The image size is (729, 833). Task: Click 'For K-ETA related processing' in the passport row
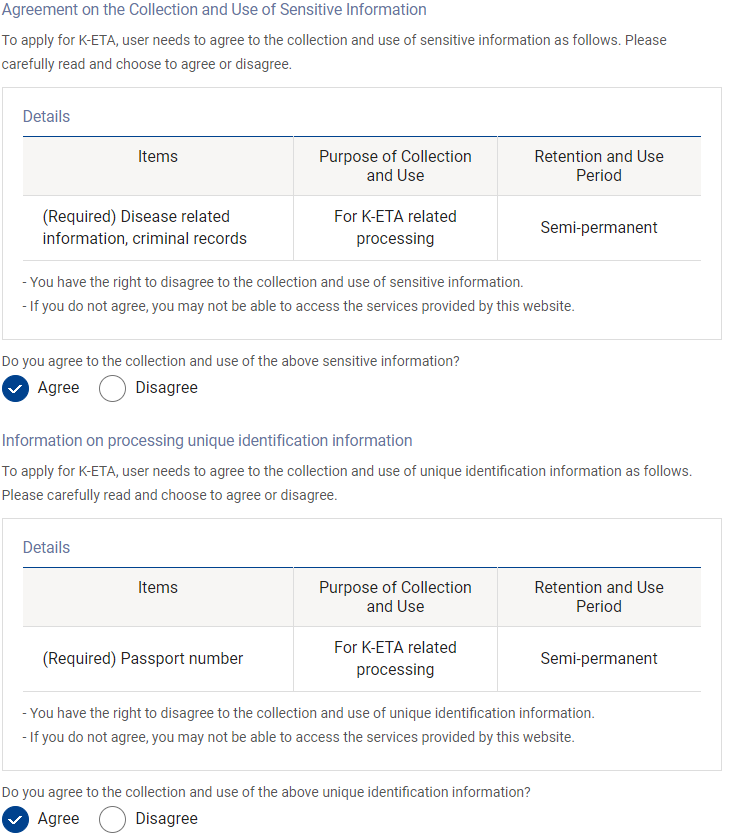(x=395, y=659)
